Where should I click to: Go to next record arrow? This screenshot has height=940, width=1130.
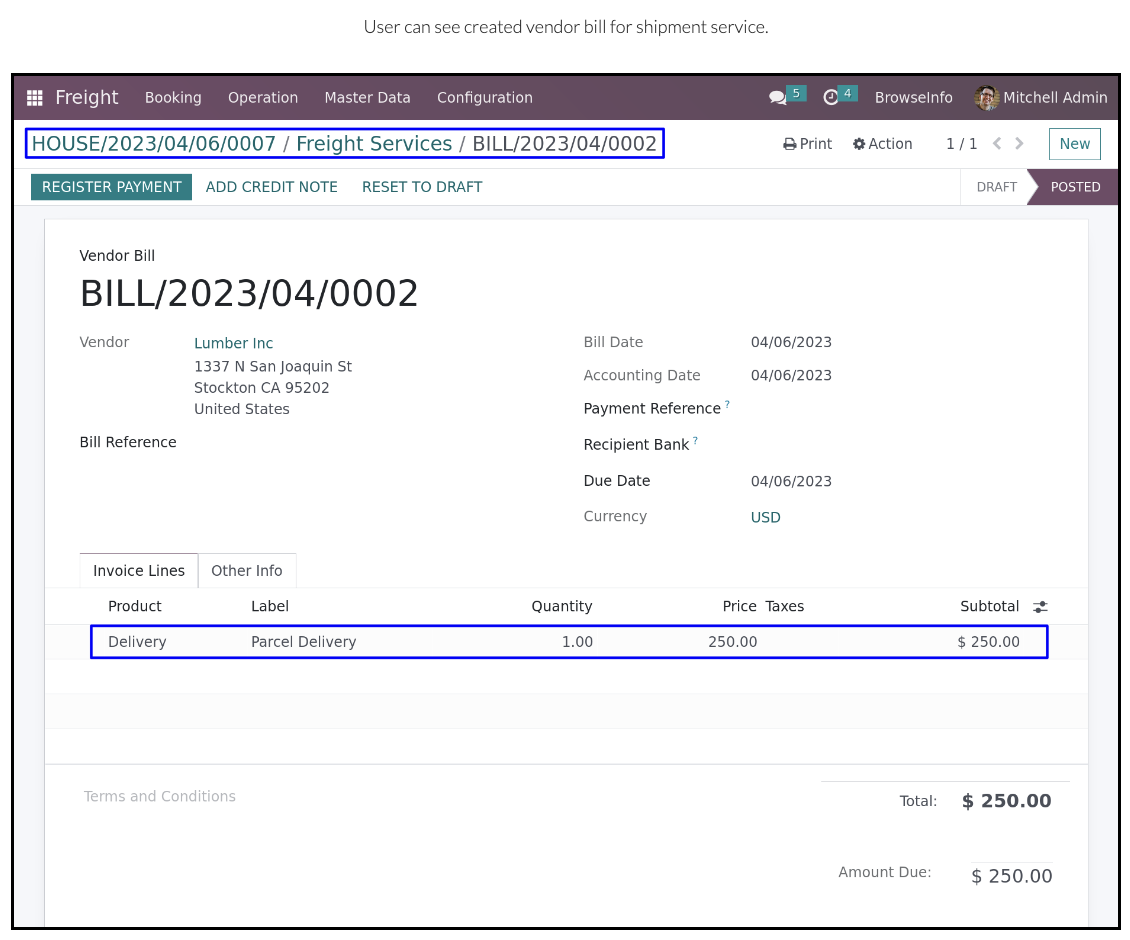(x=1019, y=143)
